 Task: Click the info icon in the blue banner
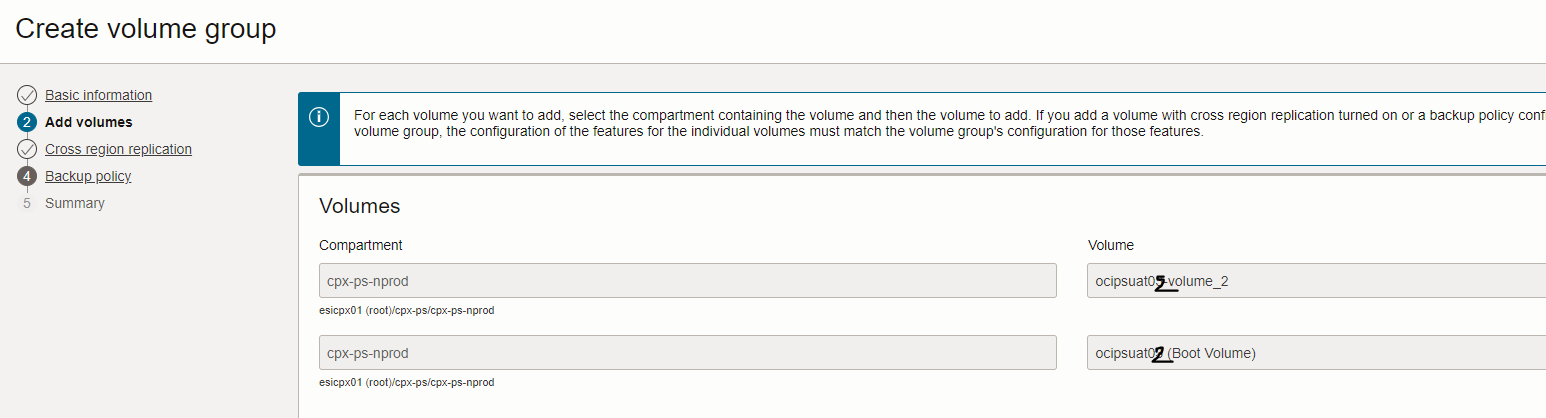(x=319, y=116)
